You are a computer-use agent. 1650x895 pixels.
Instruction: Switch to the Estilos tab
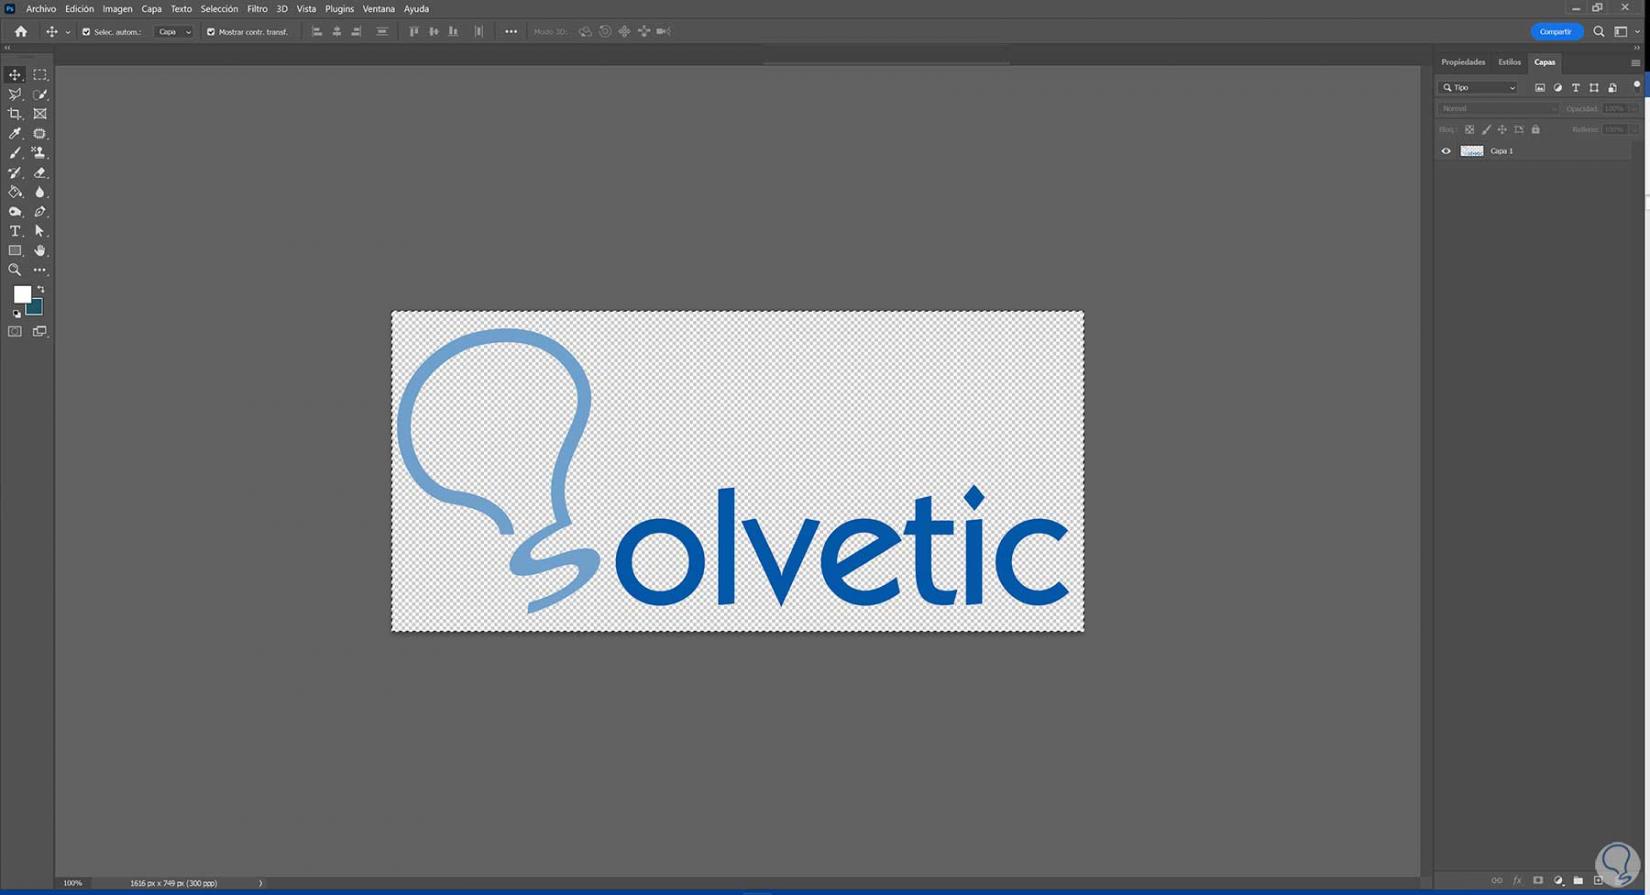click(1509, 62)
